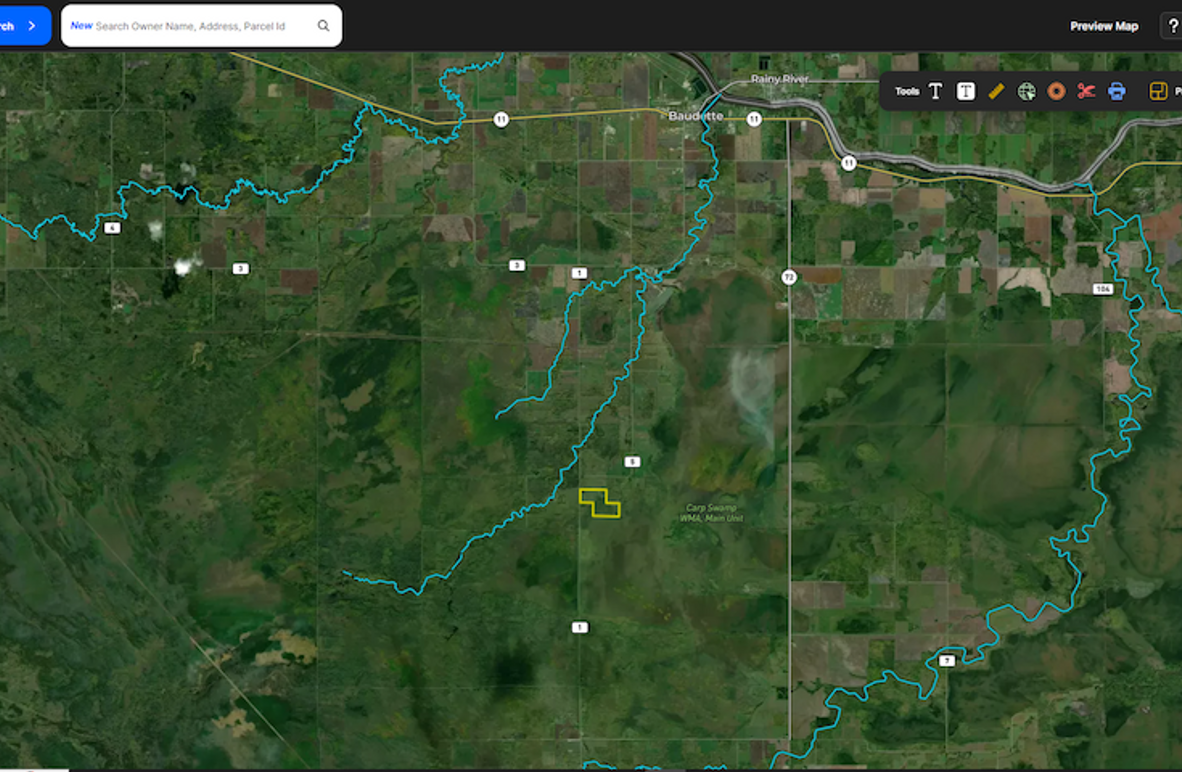Image resolution: width=1182 pixels, height=772 pixels.
Task: Activate the red scissors cut tool
Action: (x=1086, y=91)
